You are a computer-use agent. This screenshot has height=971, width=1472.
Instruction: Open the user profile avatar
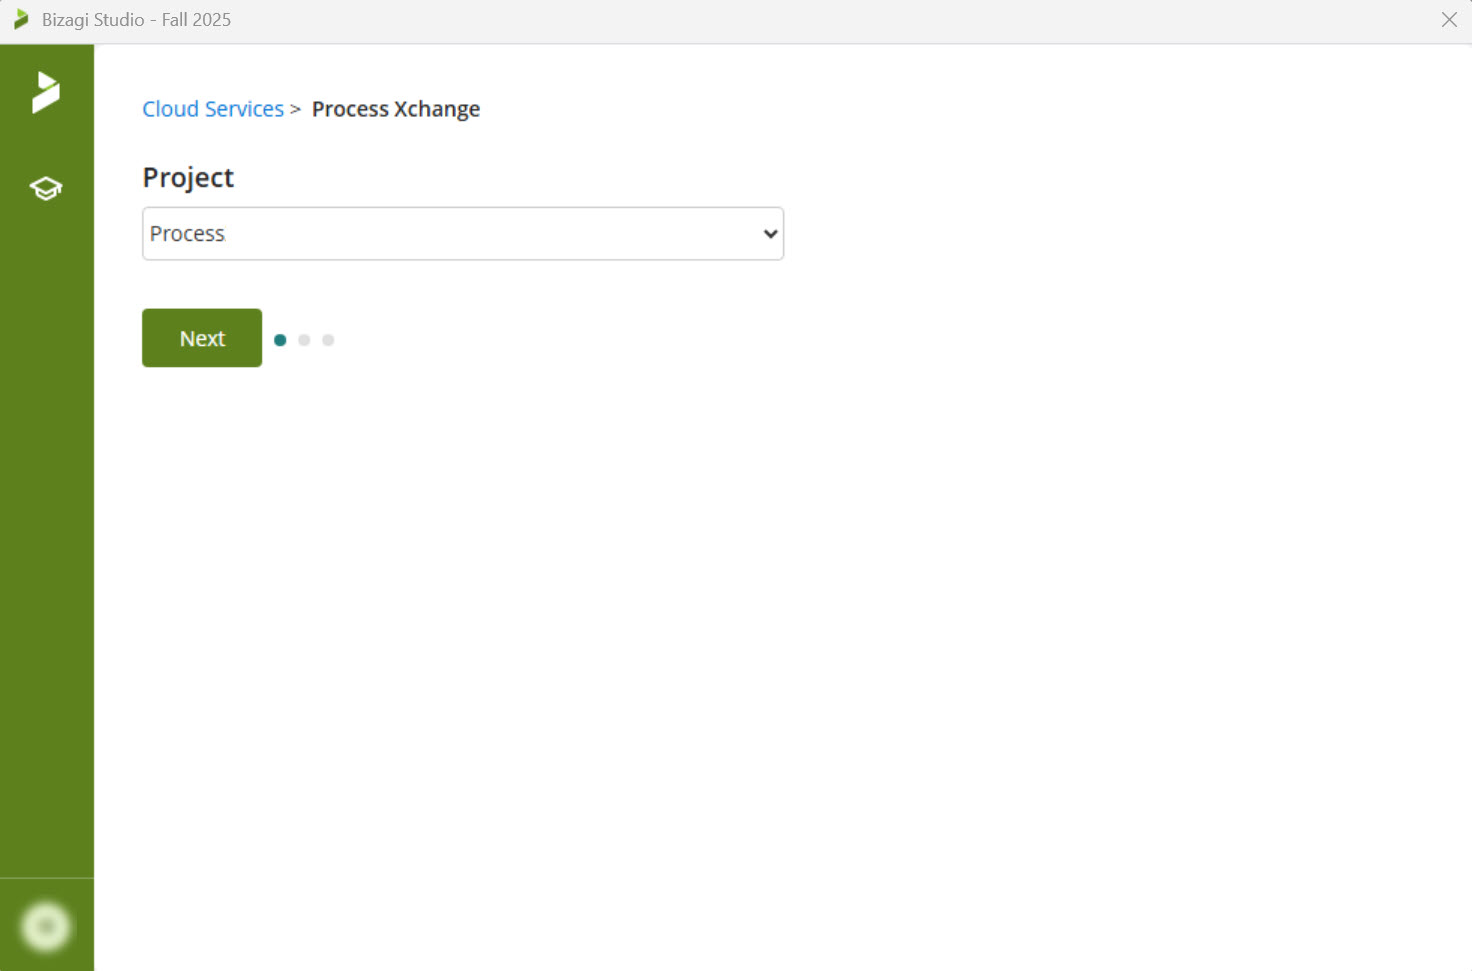(46, 926)
